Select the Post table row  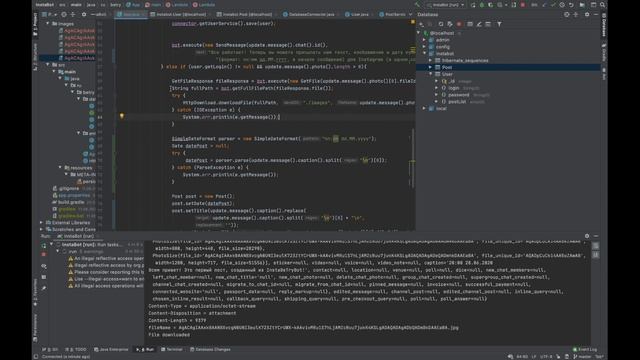(x=508, y=67)
